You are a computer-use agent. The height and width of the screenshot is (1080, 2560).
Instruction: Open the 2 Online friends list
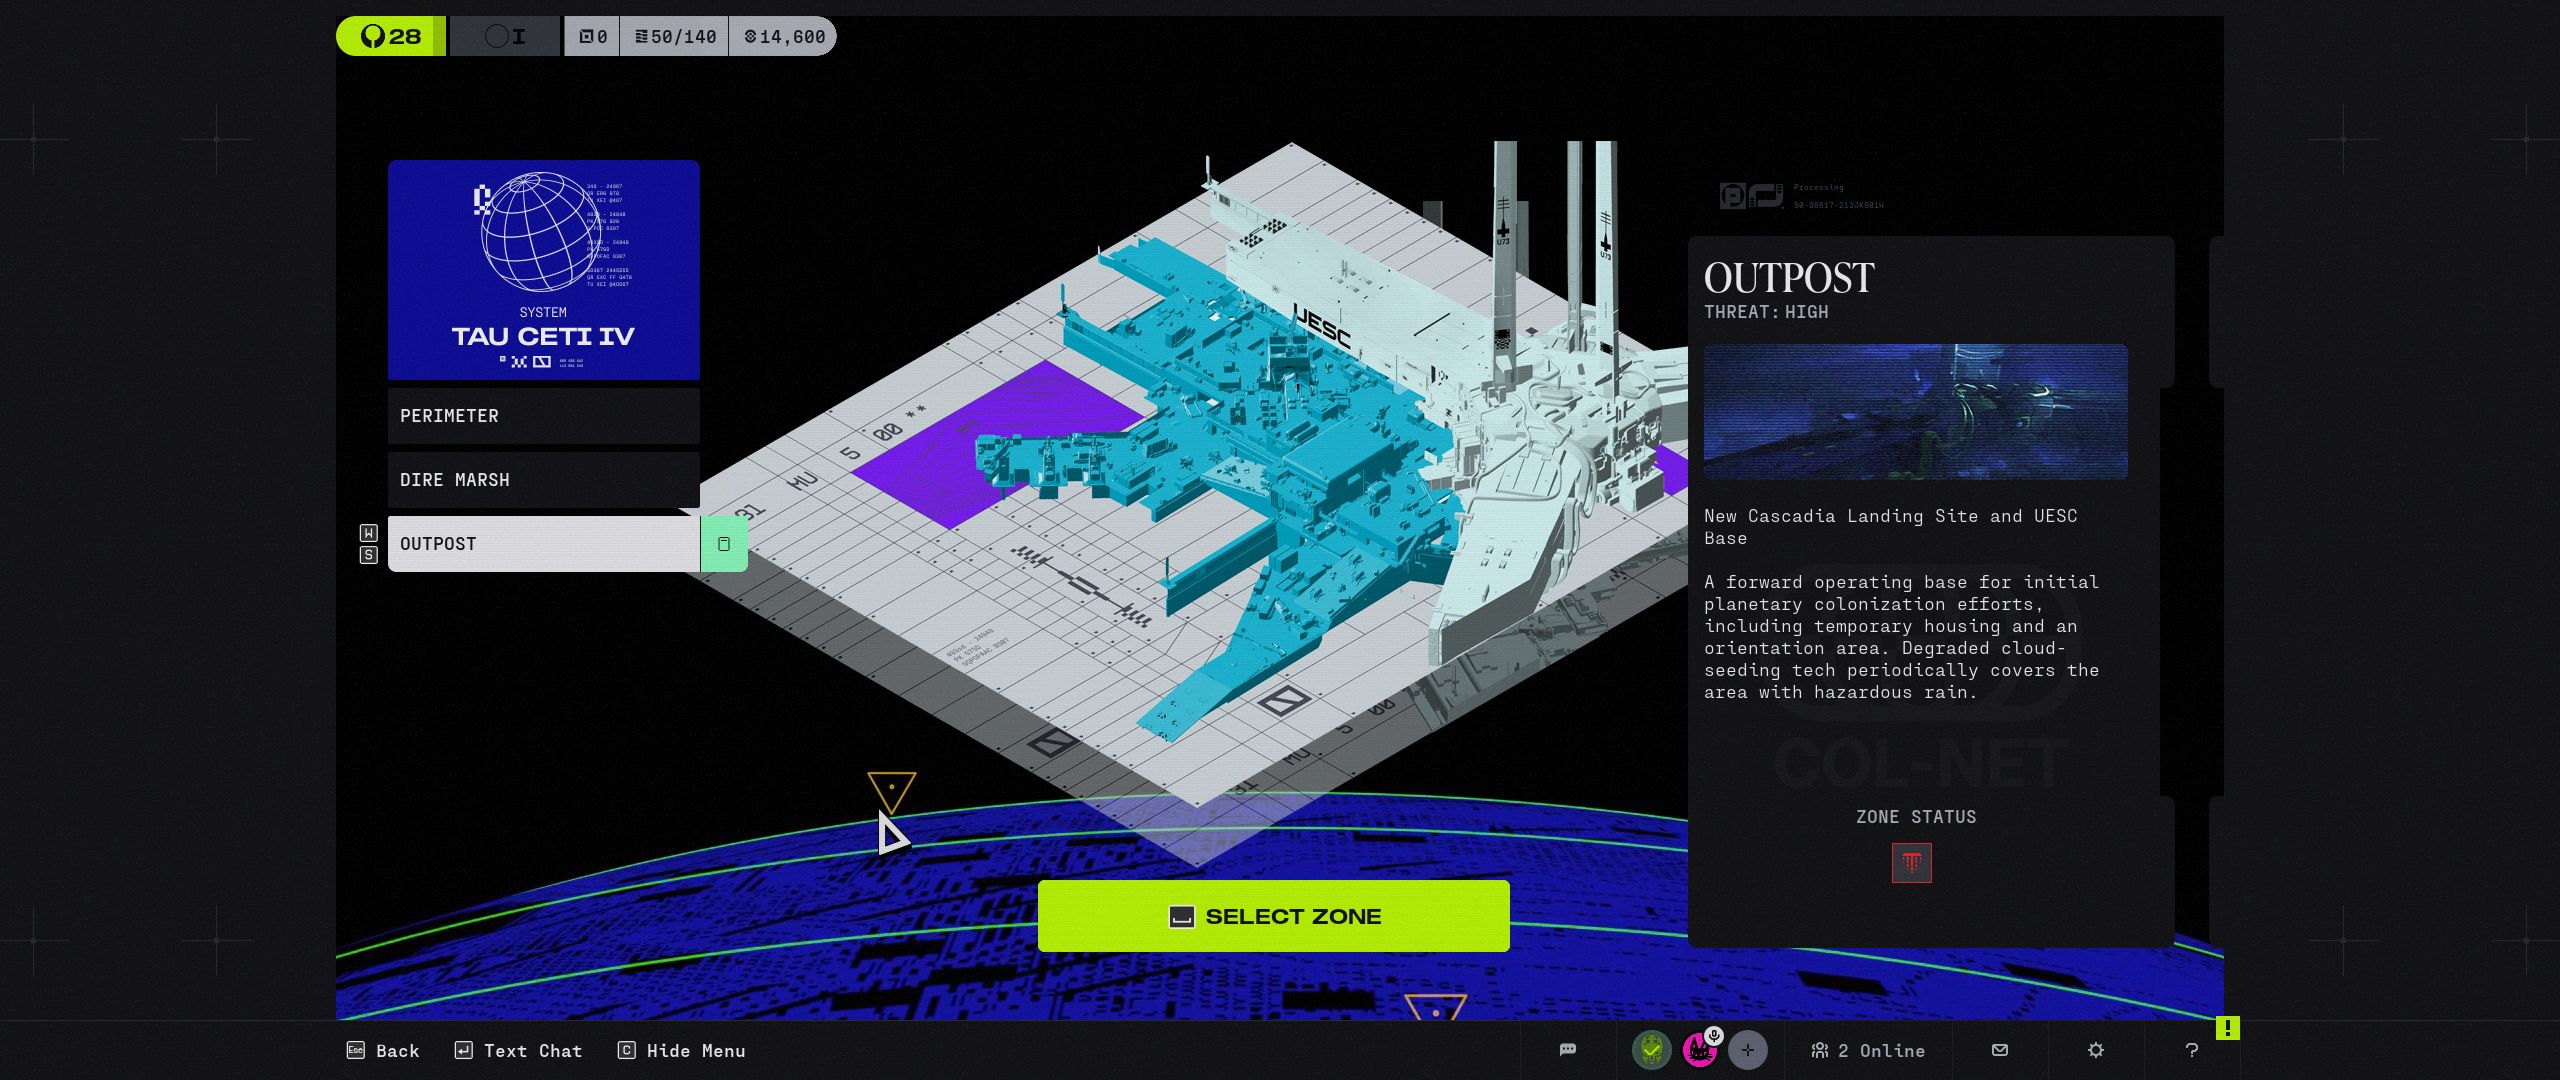(1868, 1050)
